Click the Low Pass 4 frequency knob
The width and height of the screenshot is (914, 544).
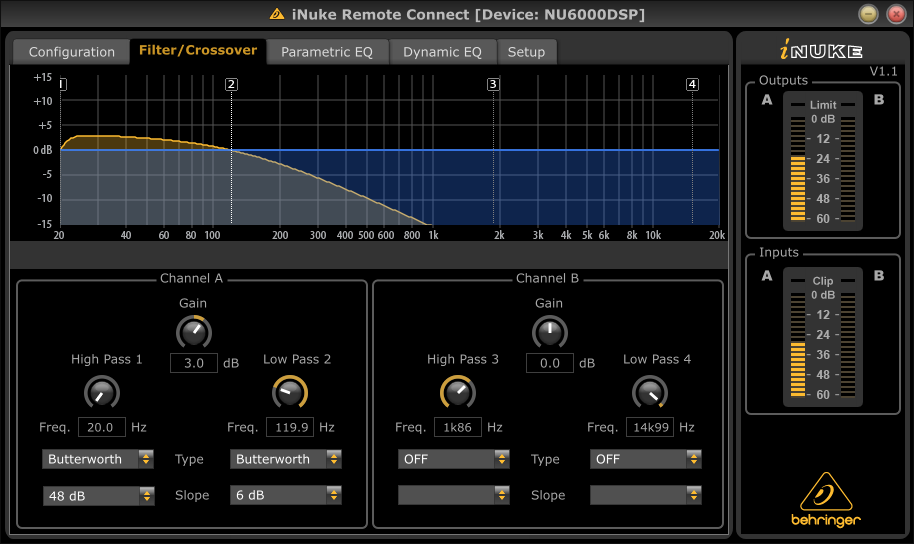click(x=650, y=393)
